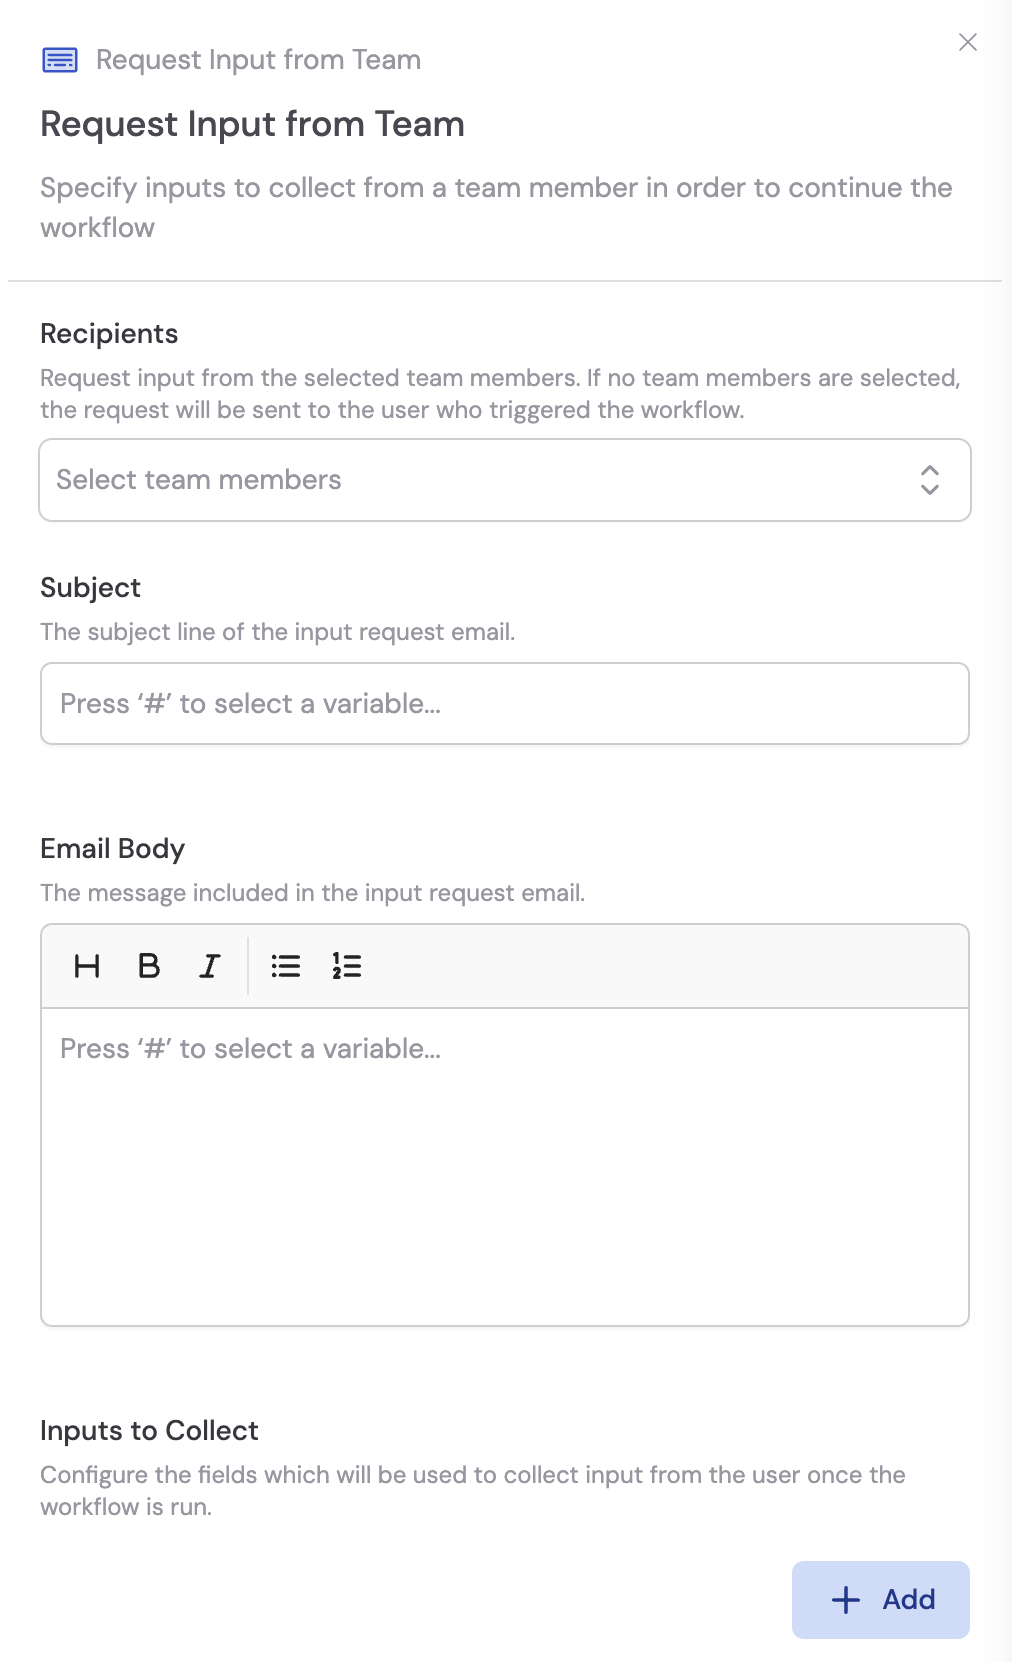Click the Recipients section heading
The height and width of the screenshot is (1662, 1012).
(108, 334)
